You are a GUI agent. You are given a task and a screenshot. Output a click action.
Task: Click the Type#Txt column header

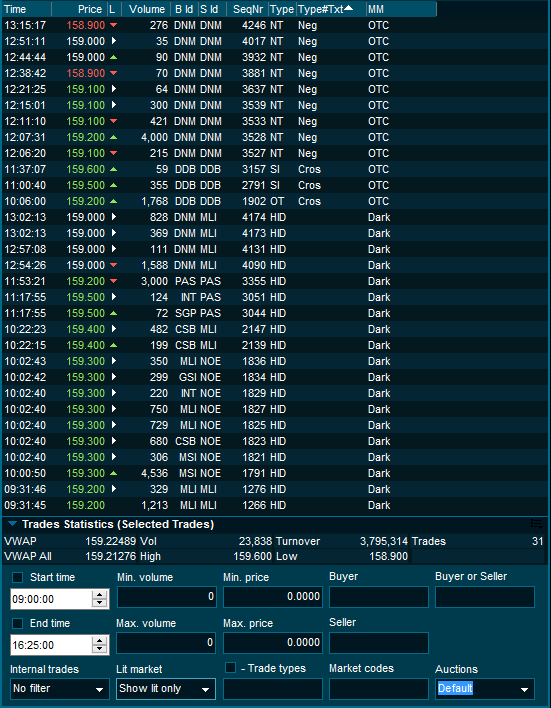[331, 9]
